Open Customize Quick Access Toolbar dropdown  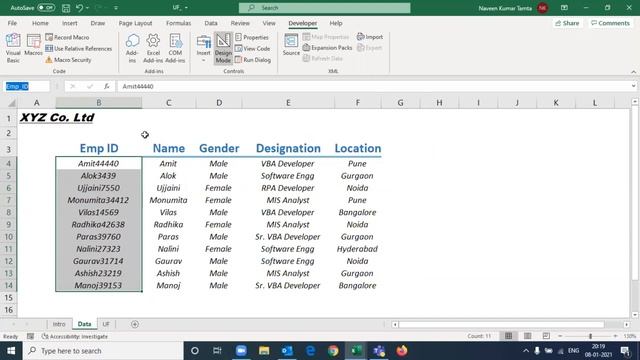[116, 8]
